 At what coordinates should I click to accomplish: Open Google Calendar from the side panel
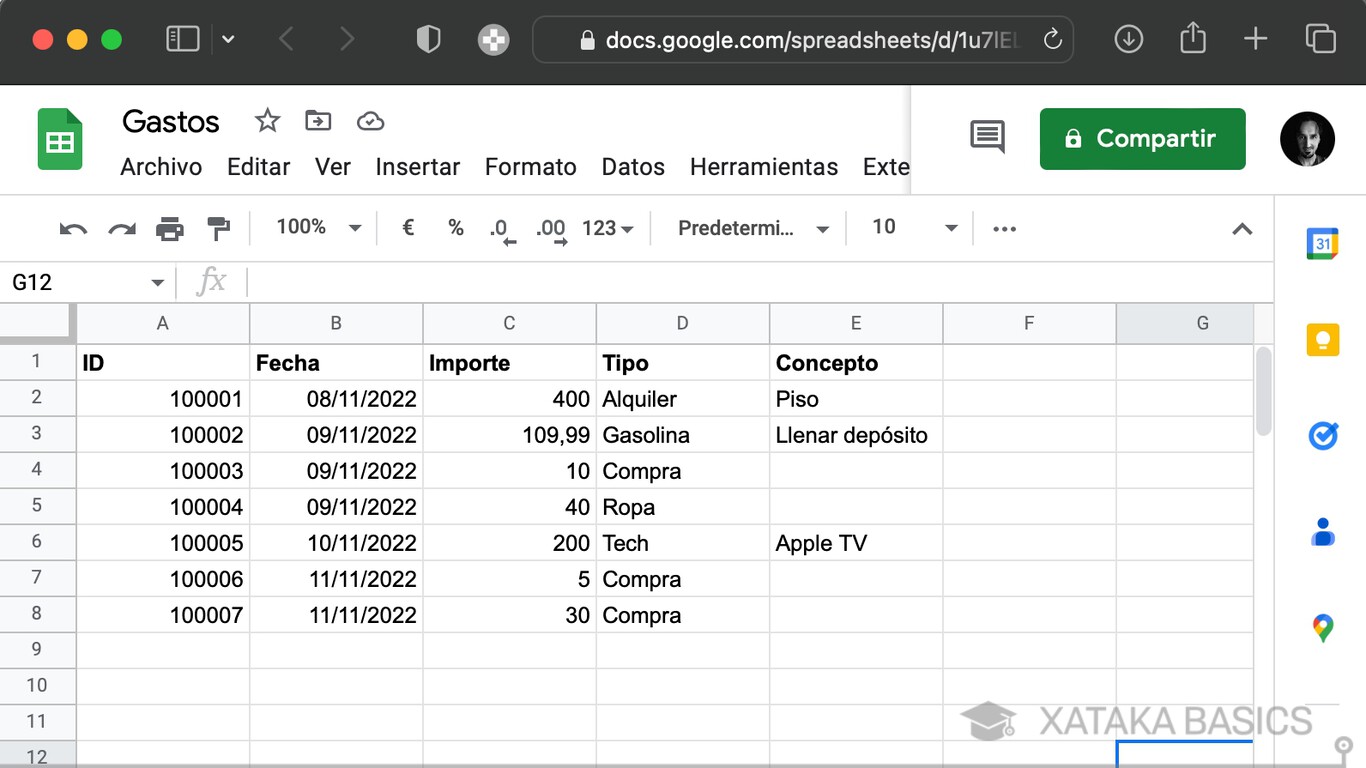(x=1322, y=243)
